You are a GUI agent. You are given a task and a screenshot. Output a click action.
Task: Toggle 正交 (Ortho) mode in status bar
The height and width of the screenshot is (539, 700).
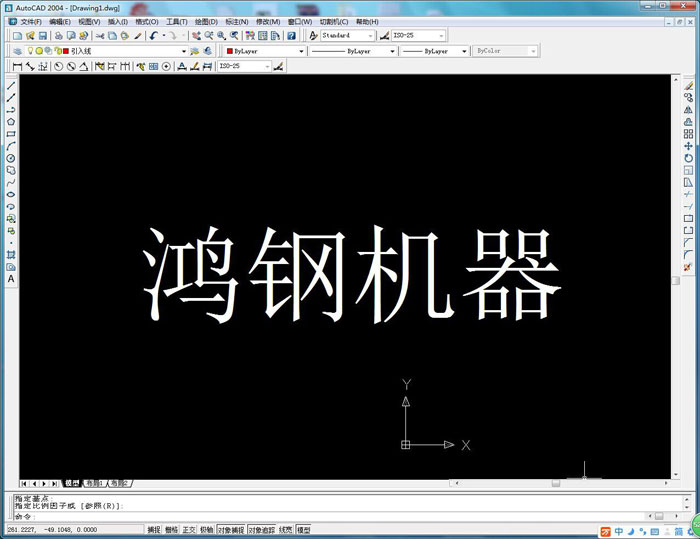coord(189,530)
